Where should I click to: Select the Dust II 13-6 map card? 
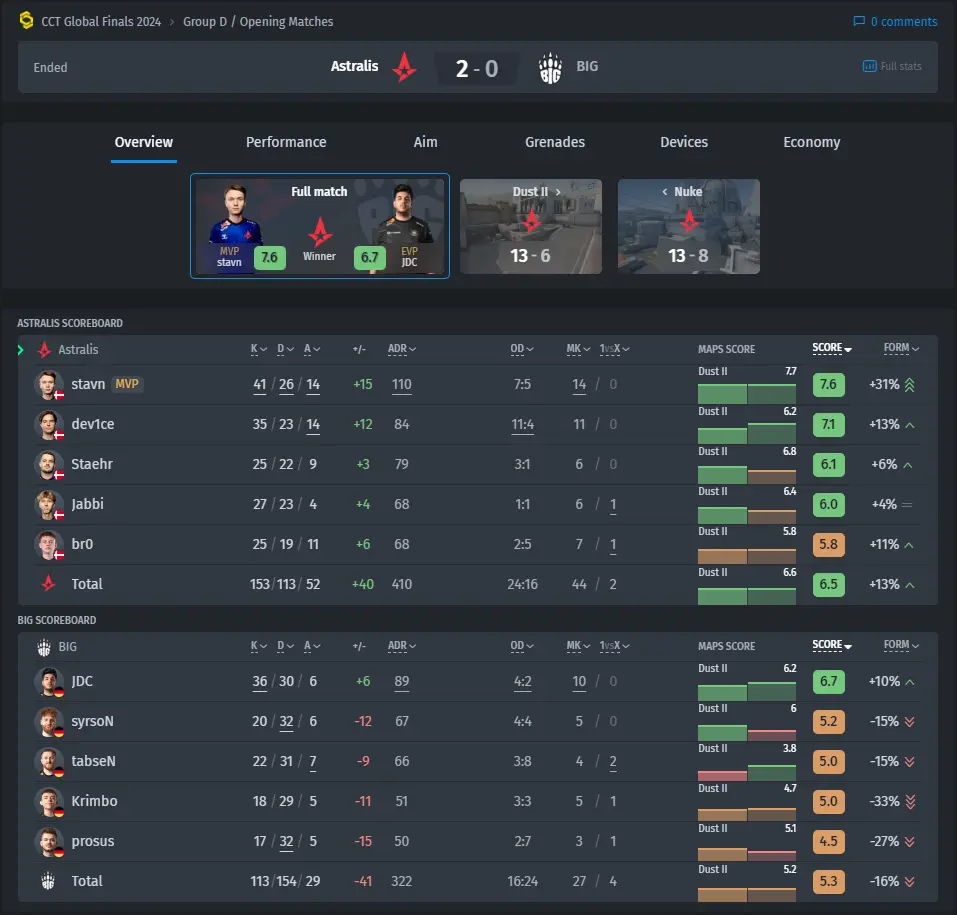point(530,226)
